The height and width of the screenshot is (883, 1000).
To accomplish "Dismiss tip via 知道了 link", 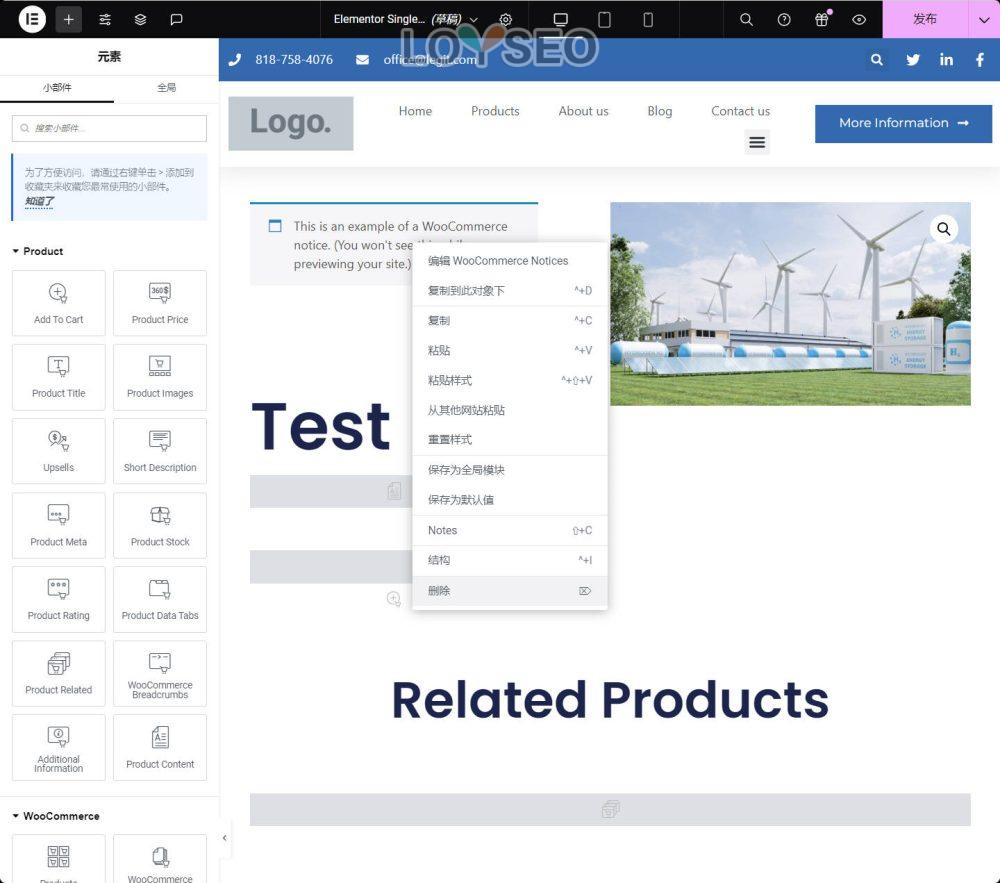I will click(40, 201).
